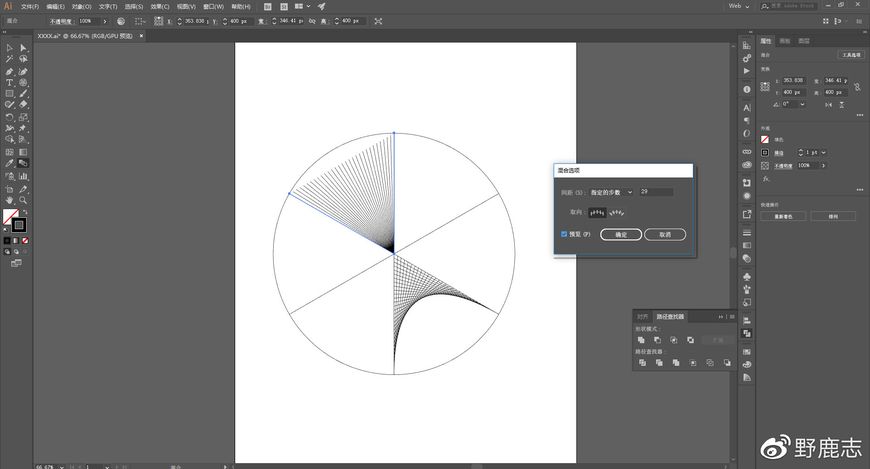Choose align-to-page orientation in Blend Options
The height and width of the screenshot is (469, 870).
pos(598,212)
